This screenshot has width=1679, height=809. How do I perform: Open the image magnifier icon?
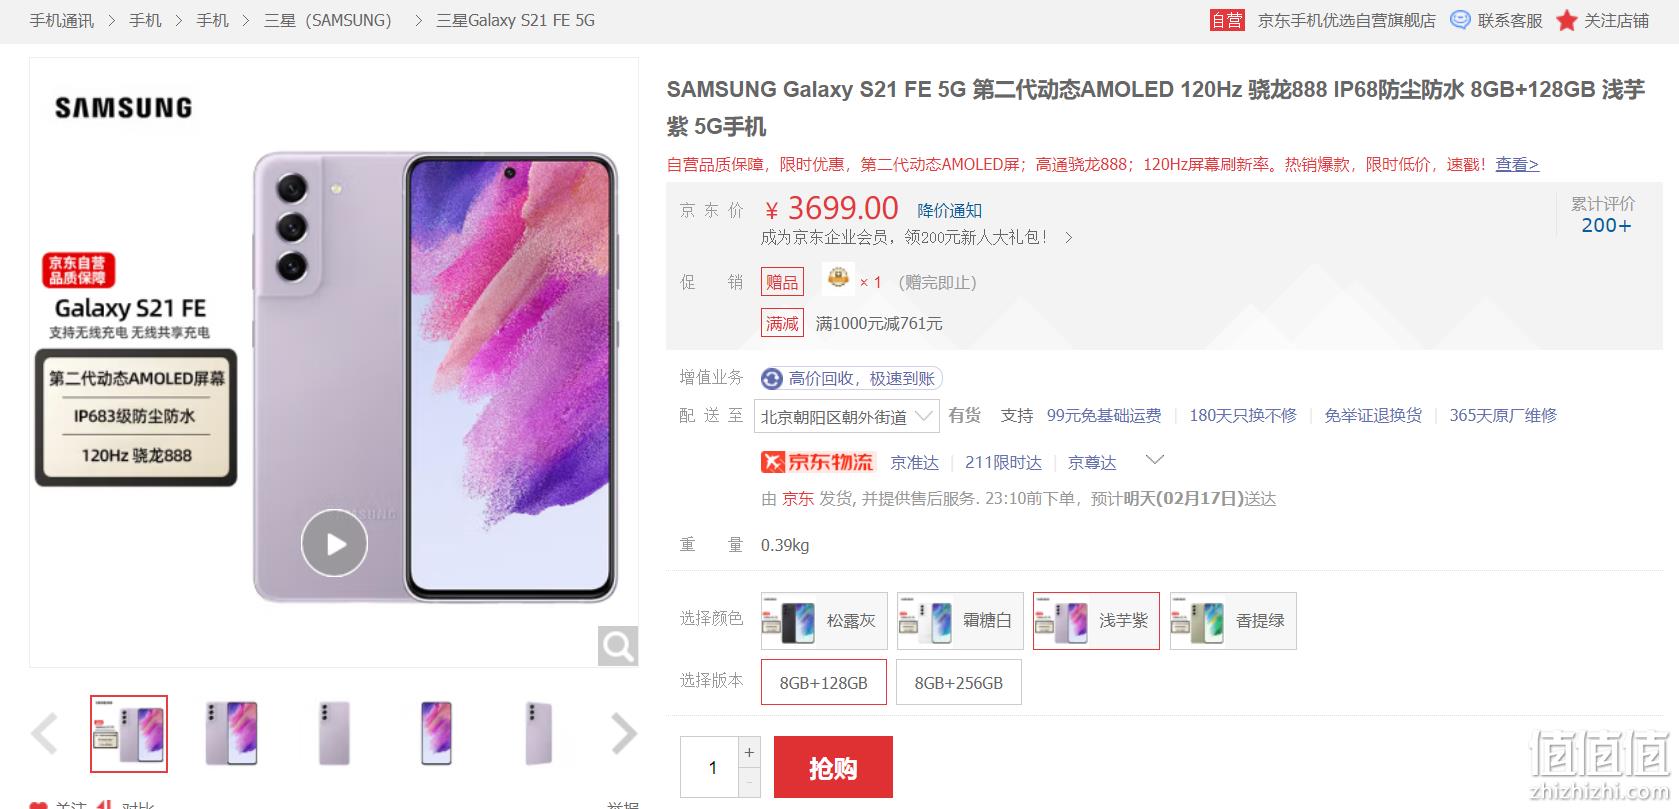pyautogui.click(x=618, y=646)
